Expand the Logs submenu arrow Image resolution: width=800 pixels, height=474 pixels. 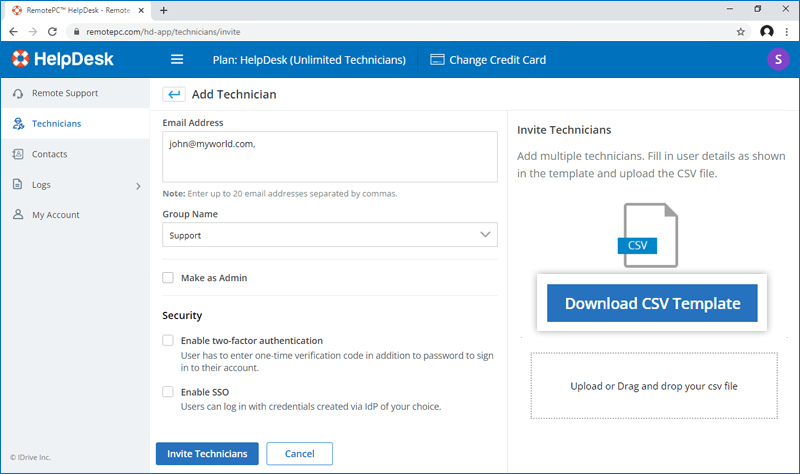tap(138, 185)
